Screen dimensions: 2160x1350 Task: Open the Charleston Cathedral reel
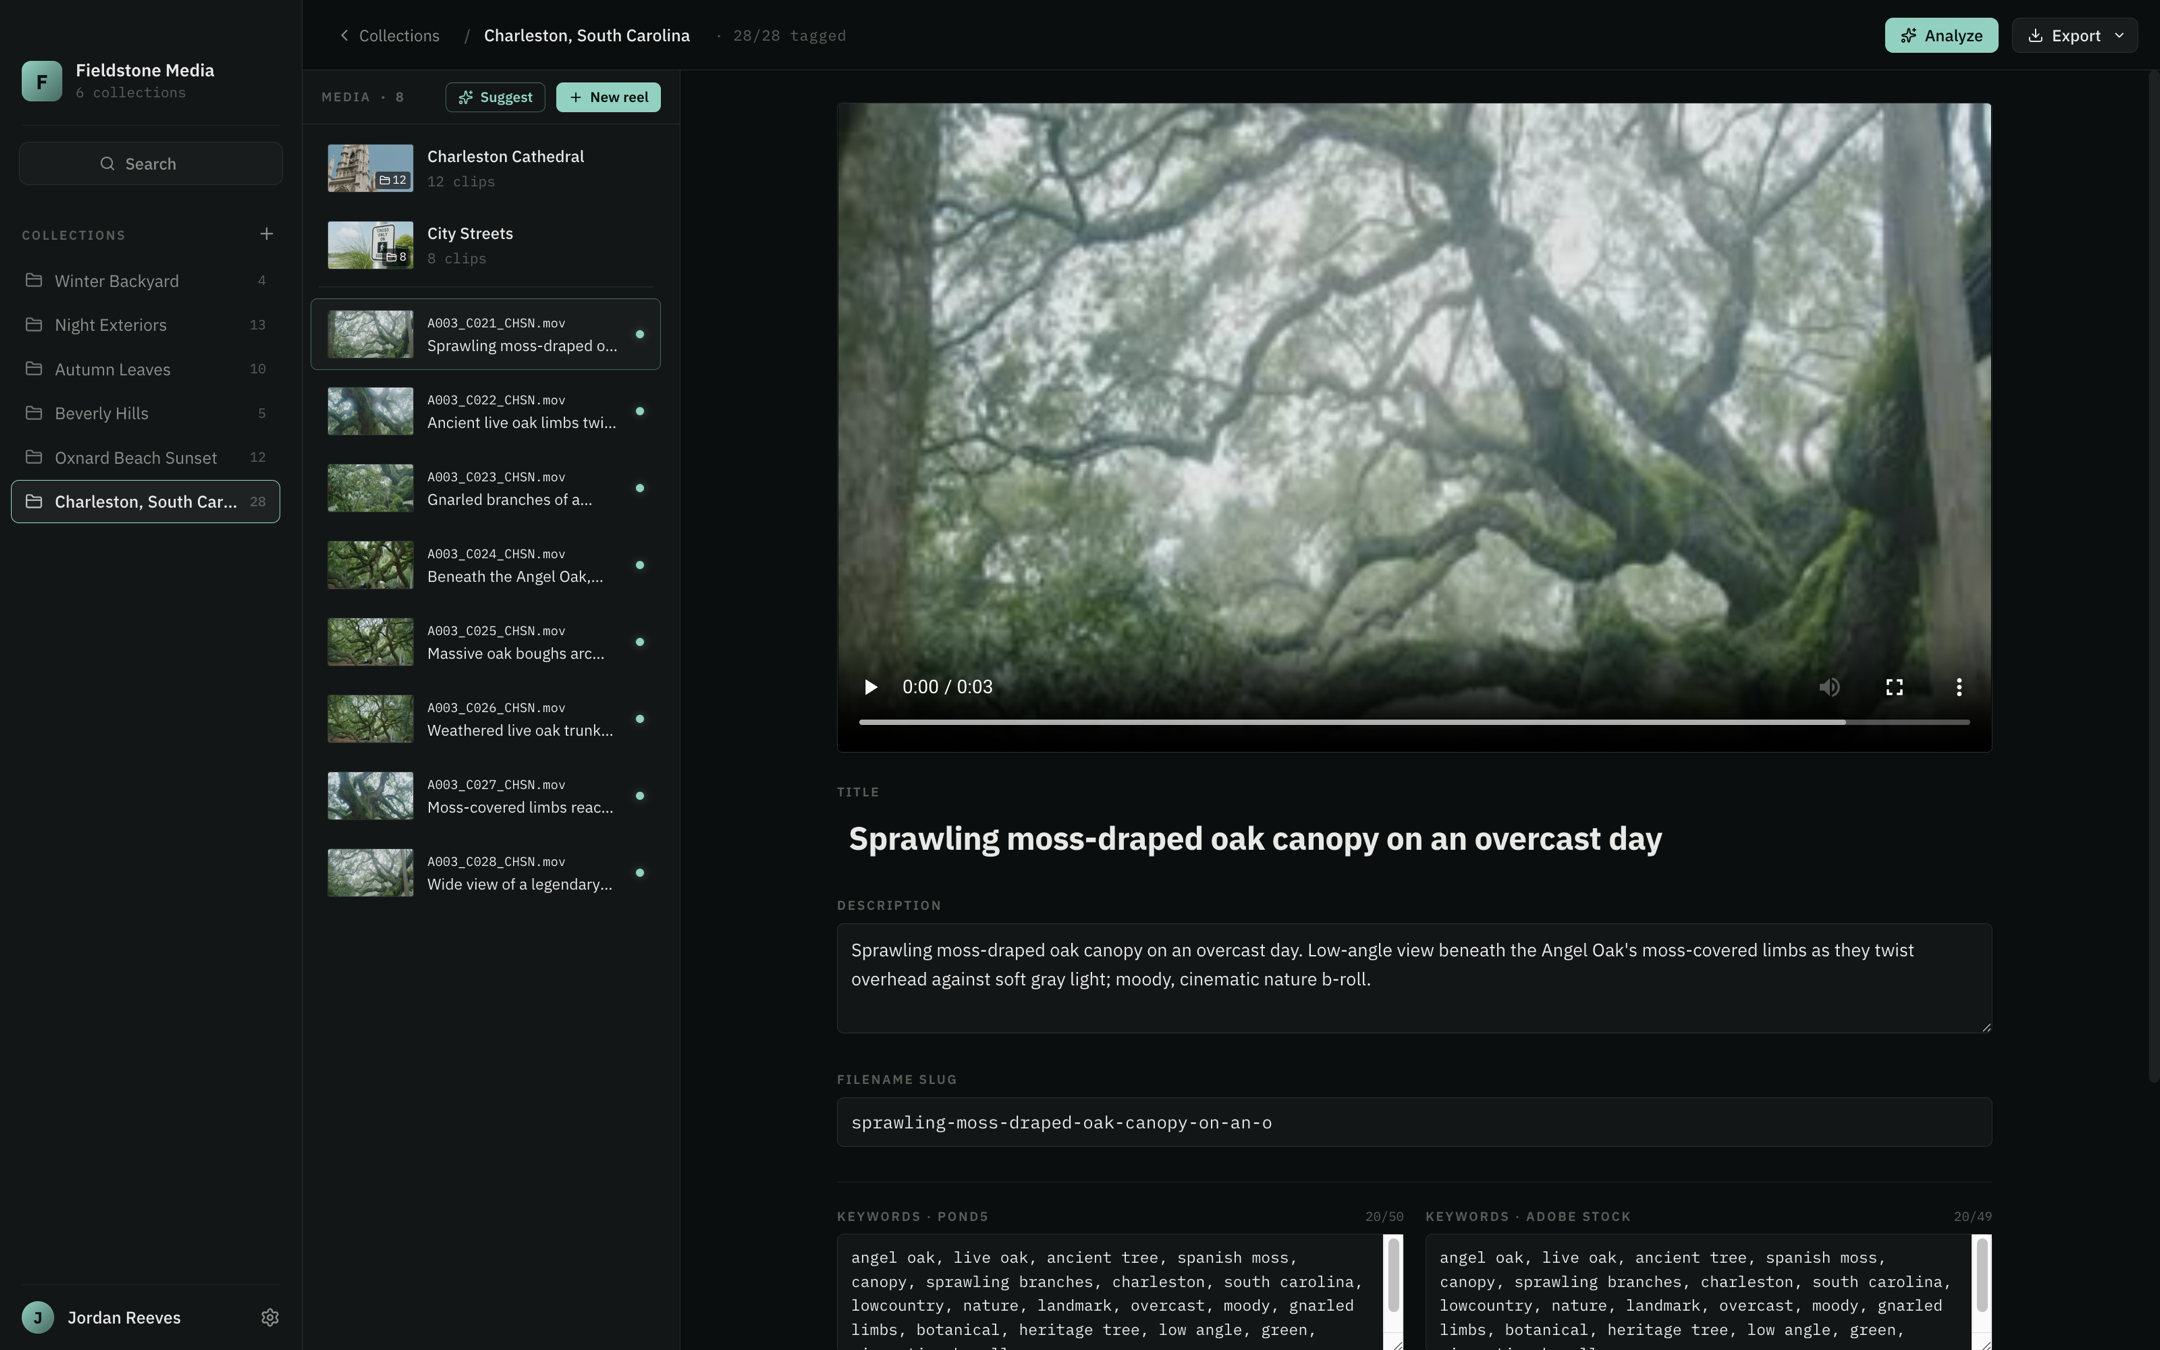coord(485,168)
